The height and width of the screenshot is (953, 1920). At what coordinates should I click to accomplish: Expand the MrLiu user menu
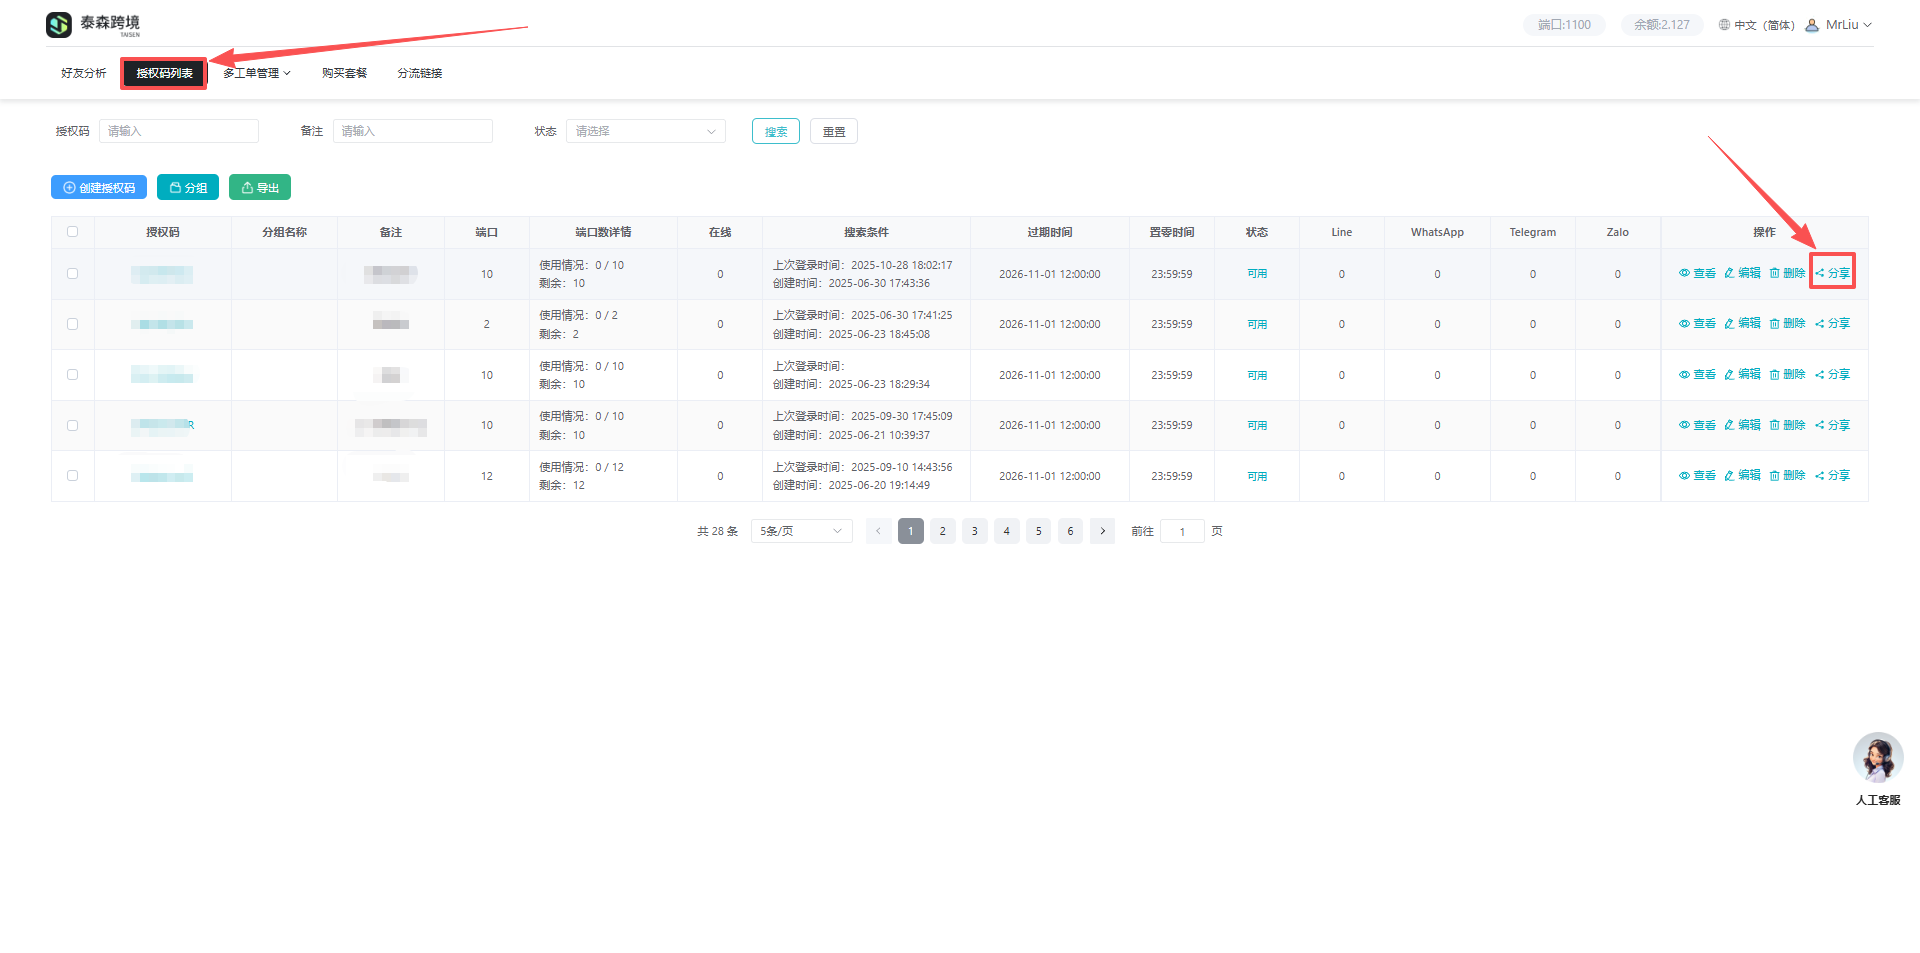pos(1840,25)
